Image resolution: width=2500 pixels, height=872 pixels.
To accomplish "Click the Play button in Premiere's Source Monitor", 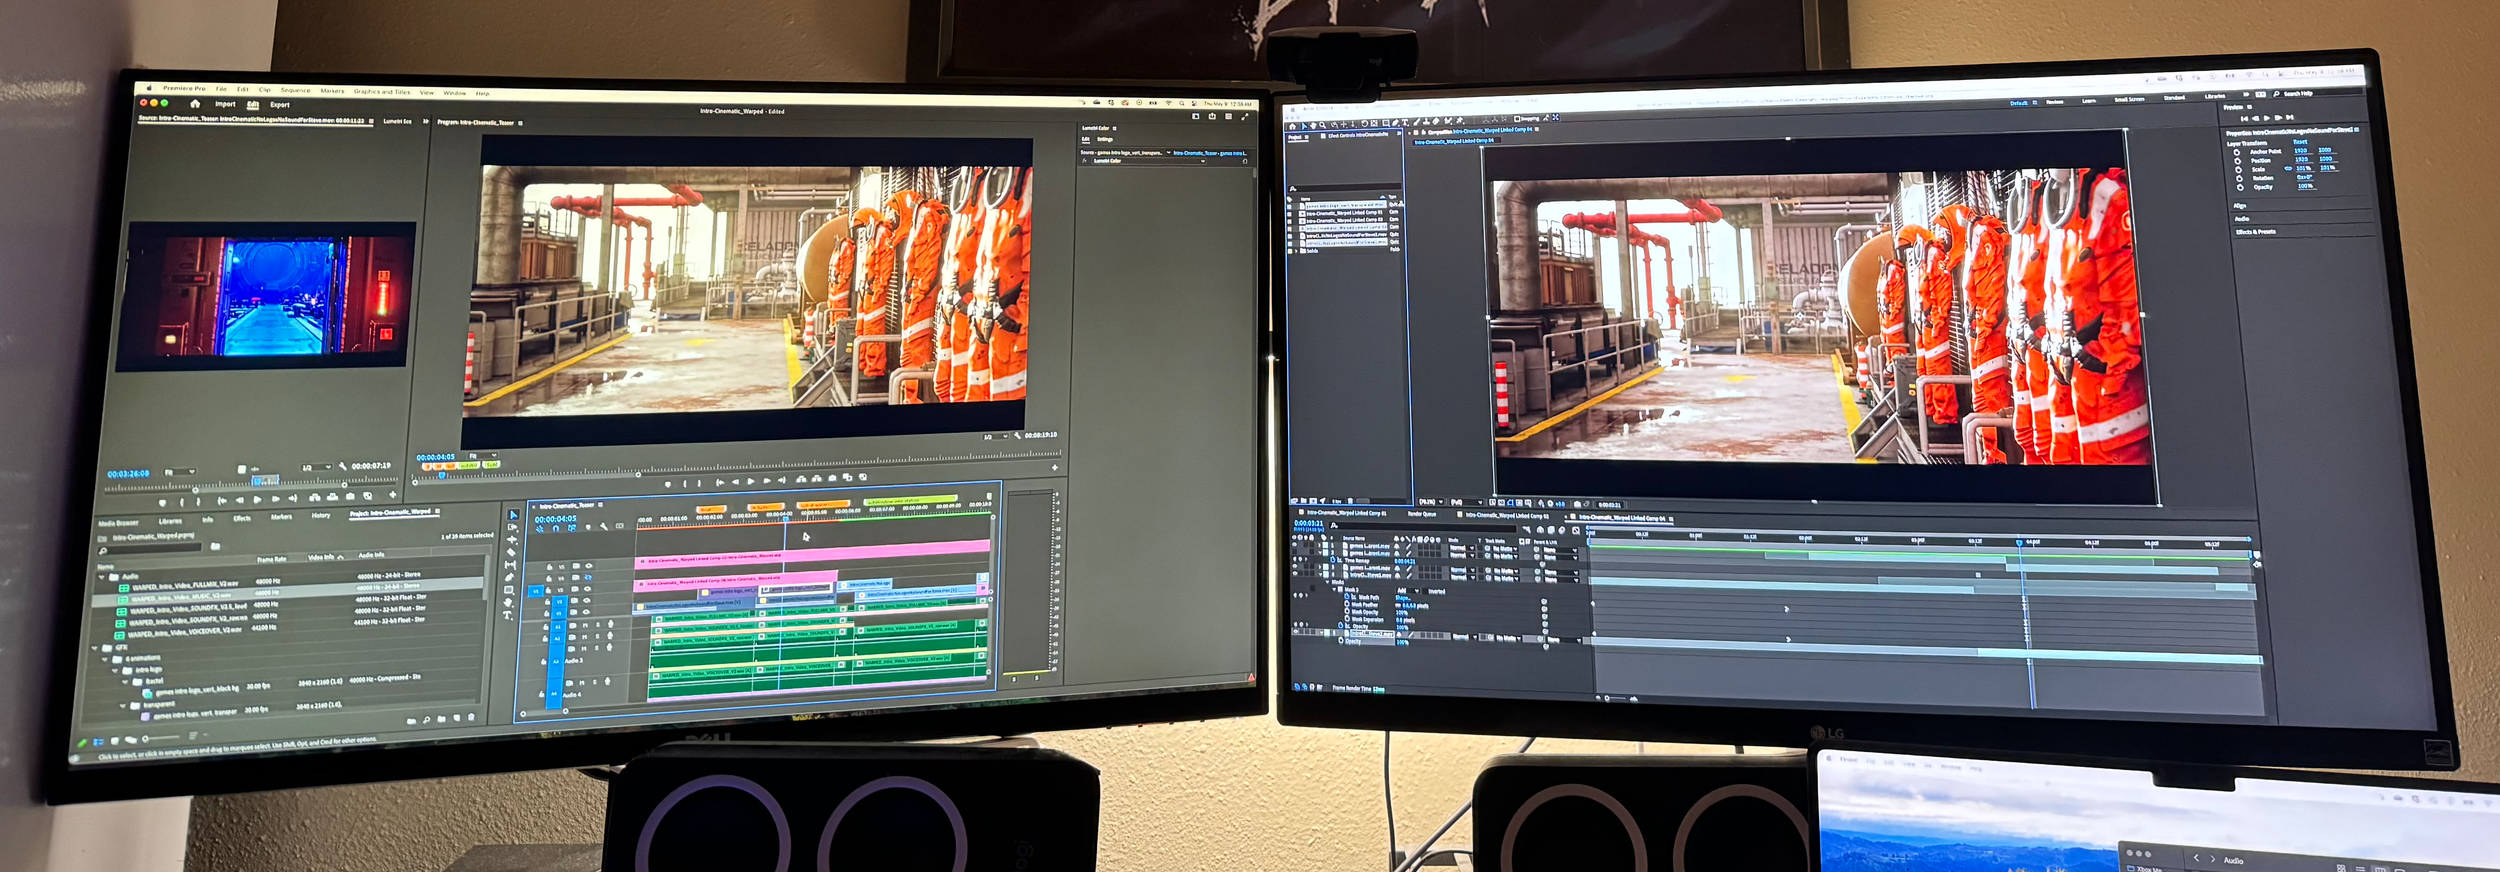I will tap(257, 499).
